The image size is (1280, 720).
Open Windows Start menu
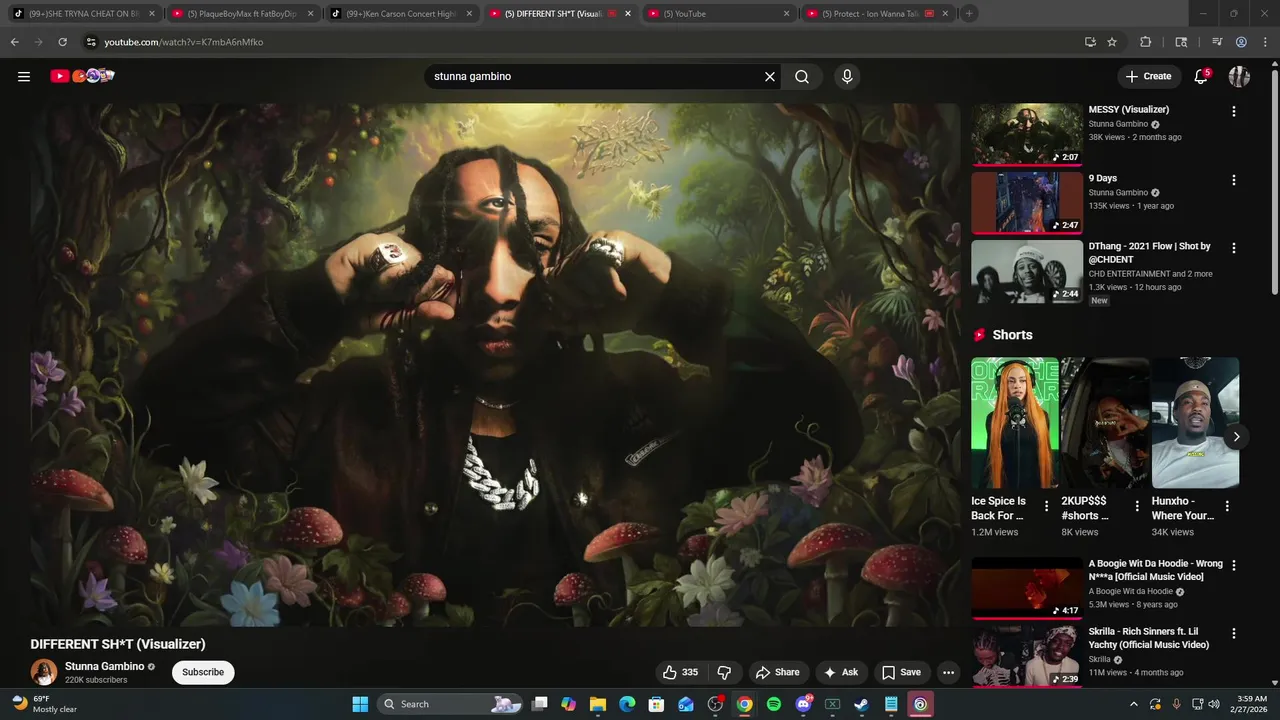click(x=360, y=704)
